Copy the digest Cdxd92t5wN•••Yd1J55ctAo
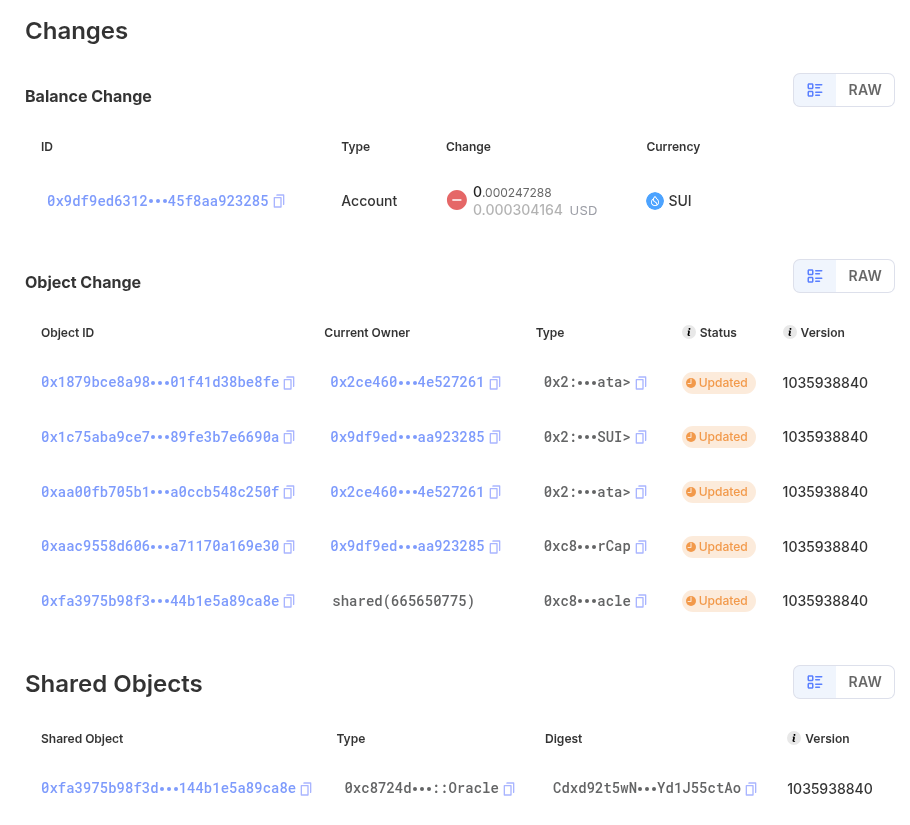 tap(751, 789)
